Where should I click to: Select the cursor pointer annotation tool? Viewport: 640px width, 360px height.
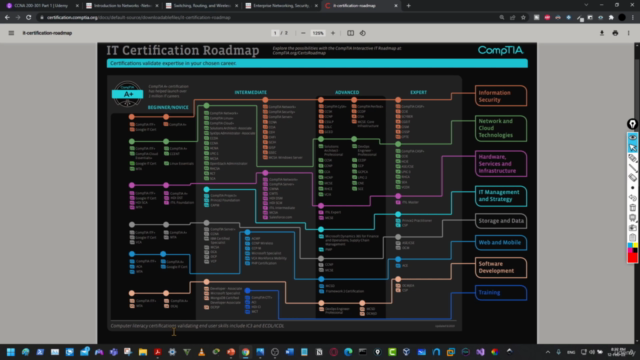click(x=632, y=147)
